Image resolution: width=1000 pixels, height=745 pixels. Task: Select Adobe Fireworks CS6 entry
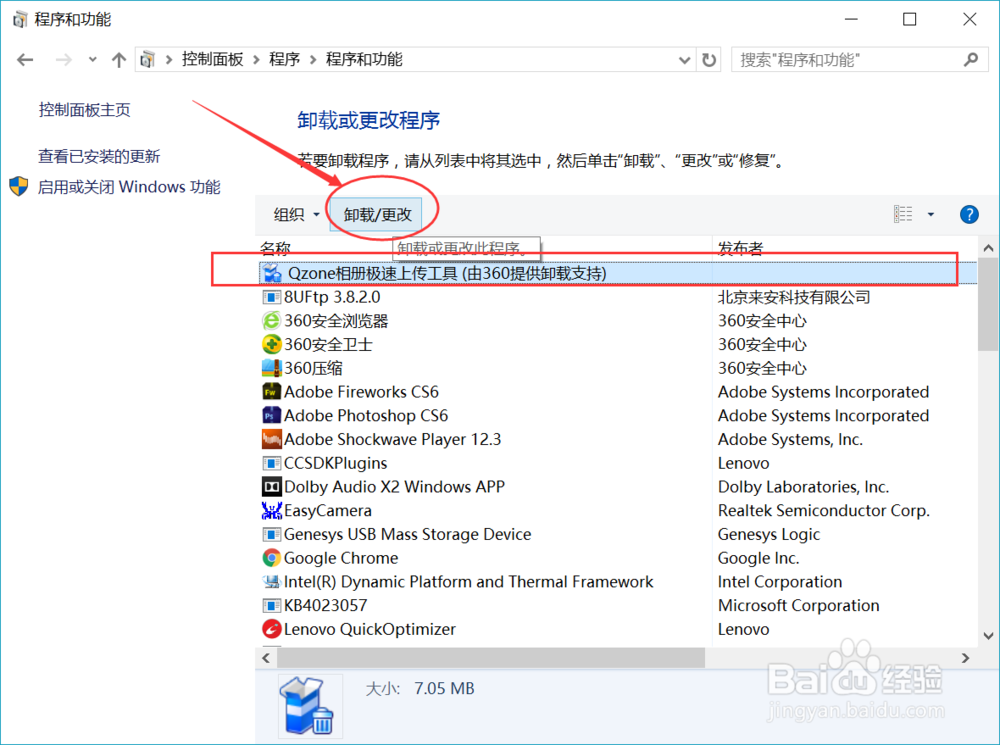[x=361, y=392]
